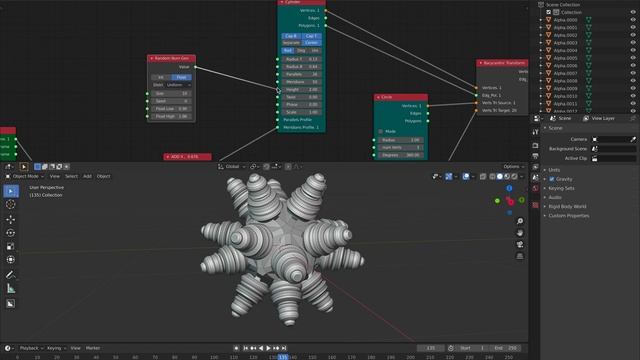640x360 pixels.
Task: Toggle use preview range clock icon
Action: (x=451, y=348)
